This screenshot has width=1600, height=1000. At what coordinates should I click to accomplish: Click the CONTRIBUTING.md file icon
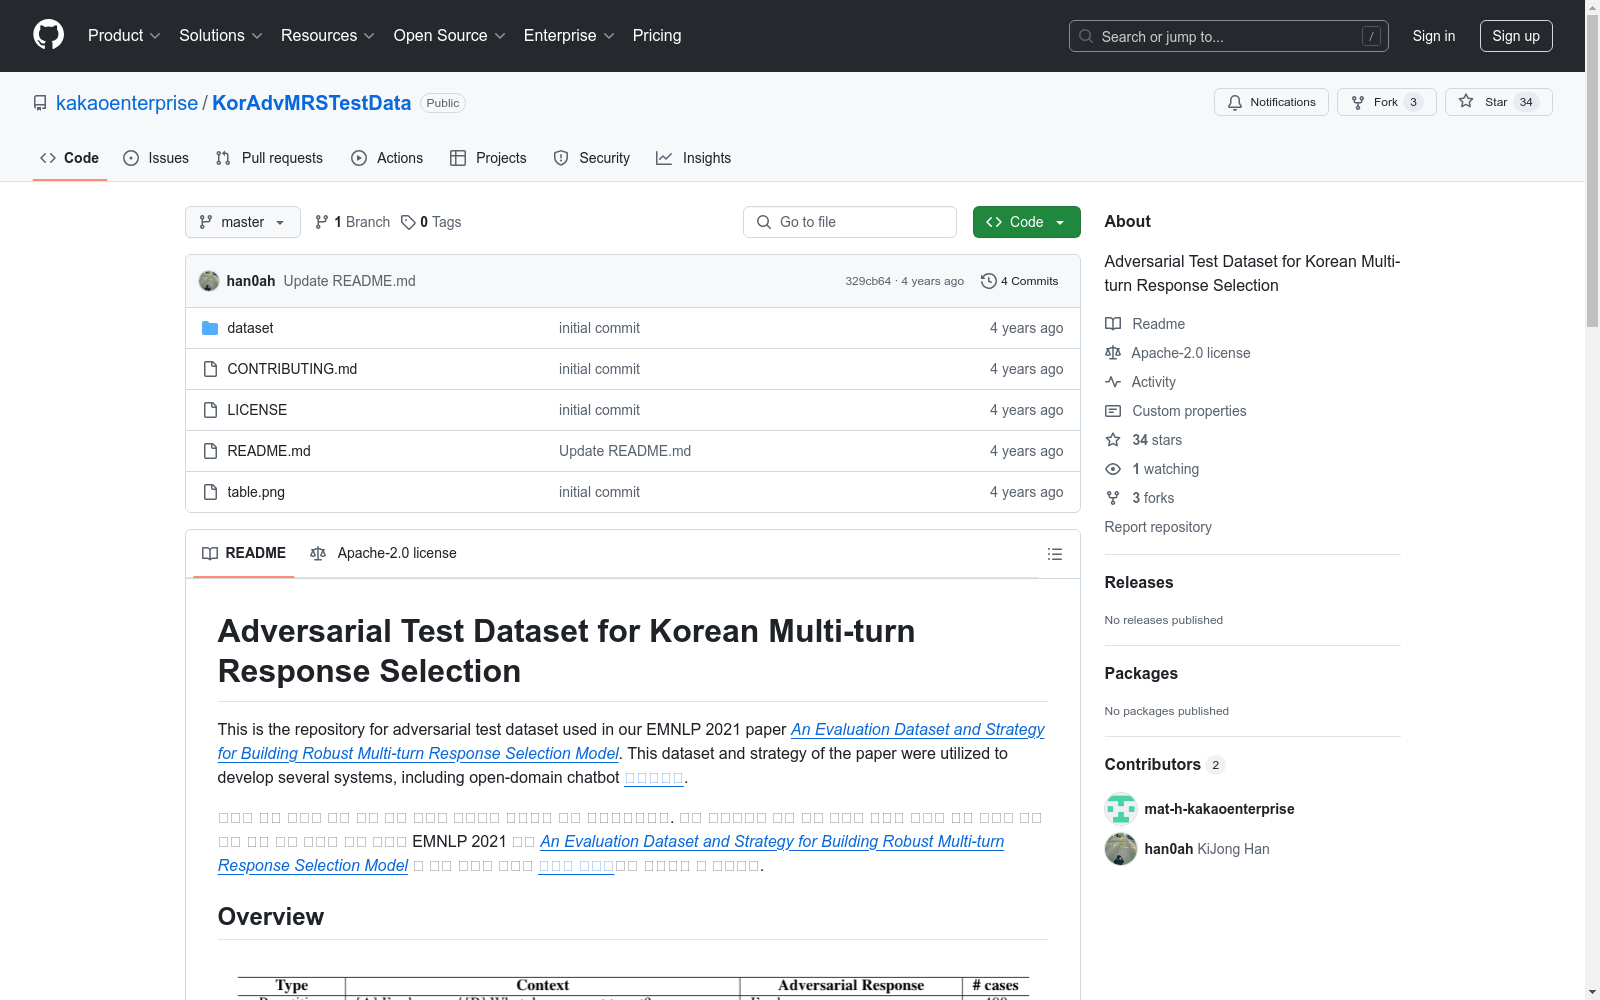tap(210, 369)
